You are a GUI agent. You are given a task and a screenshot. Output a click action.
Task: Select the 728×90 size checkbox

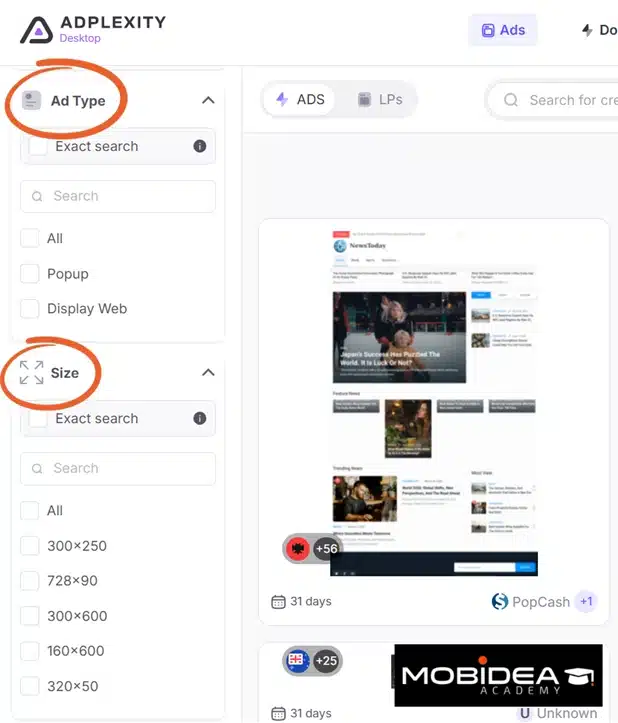[30, 581]
